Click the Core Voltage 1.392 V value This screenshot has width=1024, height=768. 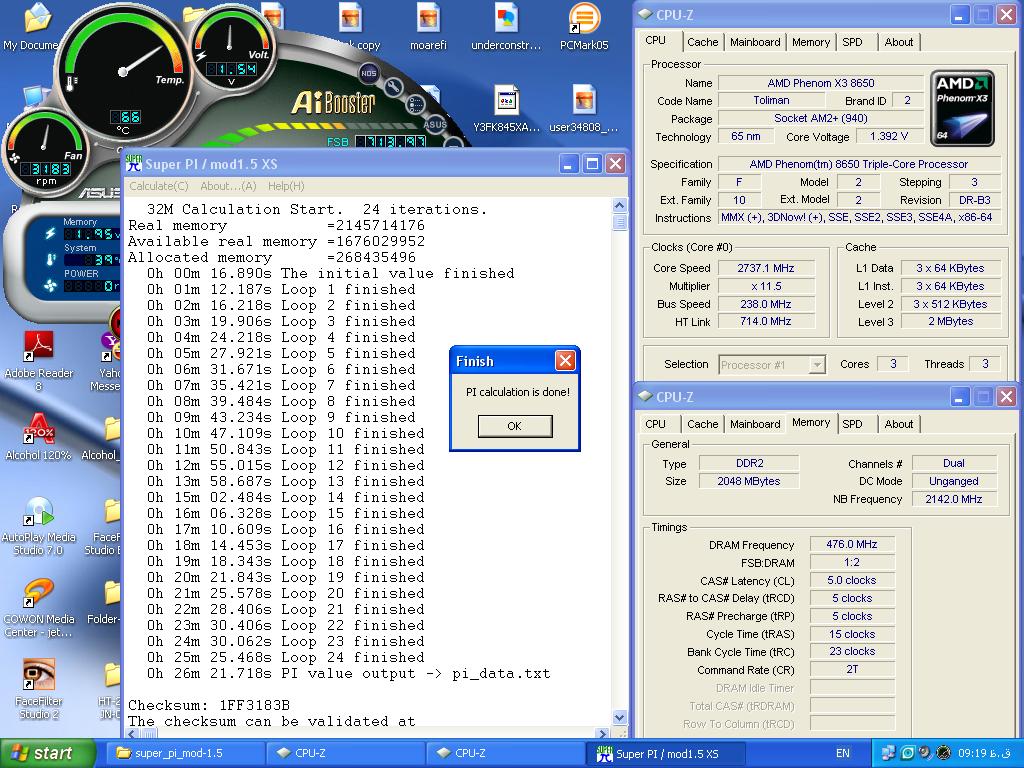(889, 136)
